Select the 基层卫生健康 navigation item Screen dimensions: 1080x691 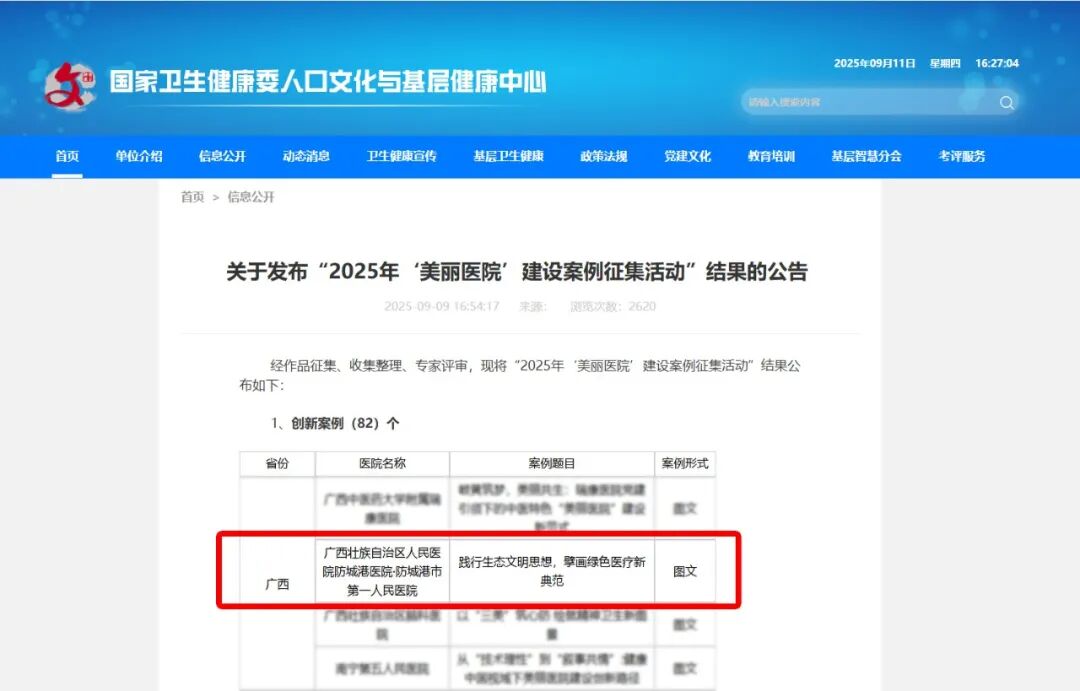(x=508, y=156)
